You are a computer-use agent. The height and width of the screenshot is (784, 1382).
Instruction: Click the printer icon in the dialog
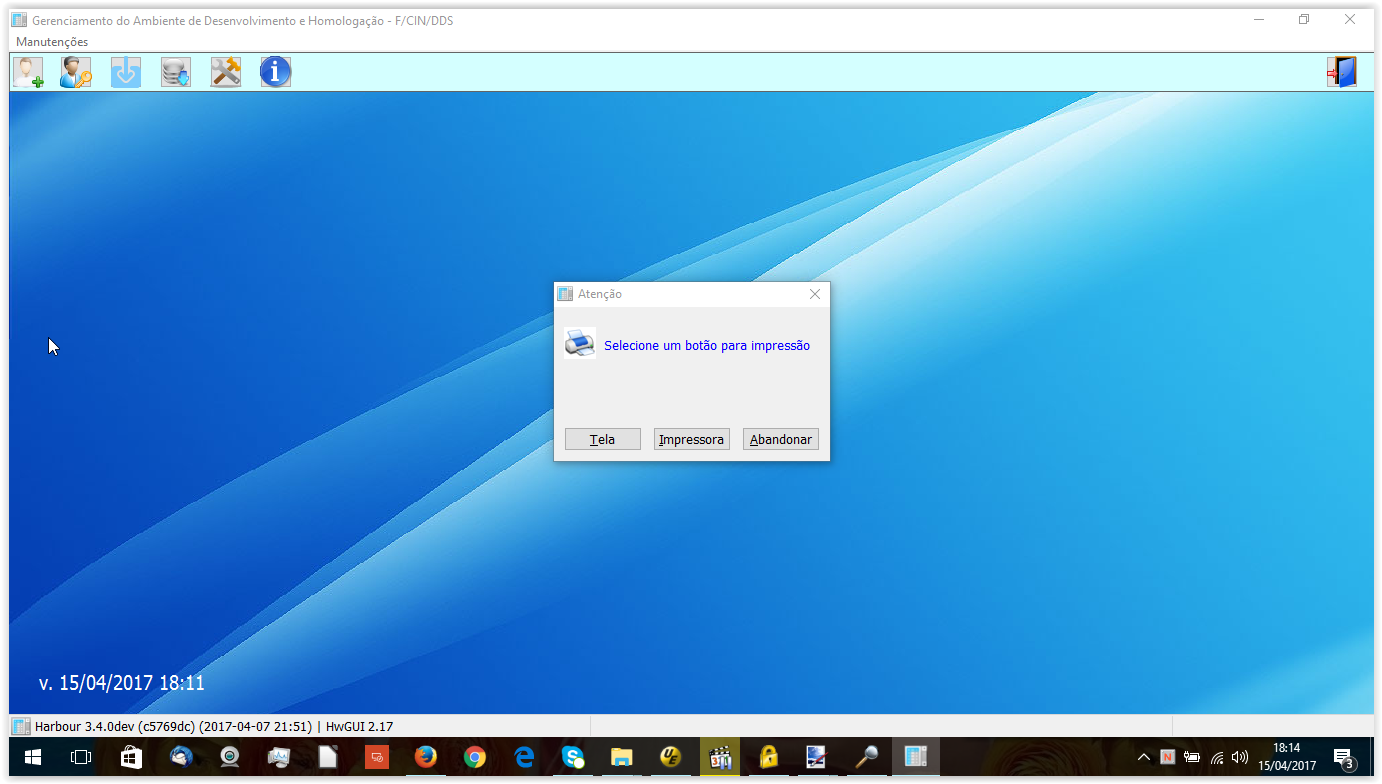580,343
